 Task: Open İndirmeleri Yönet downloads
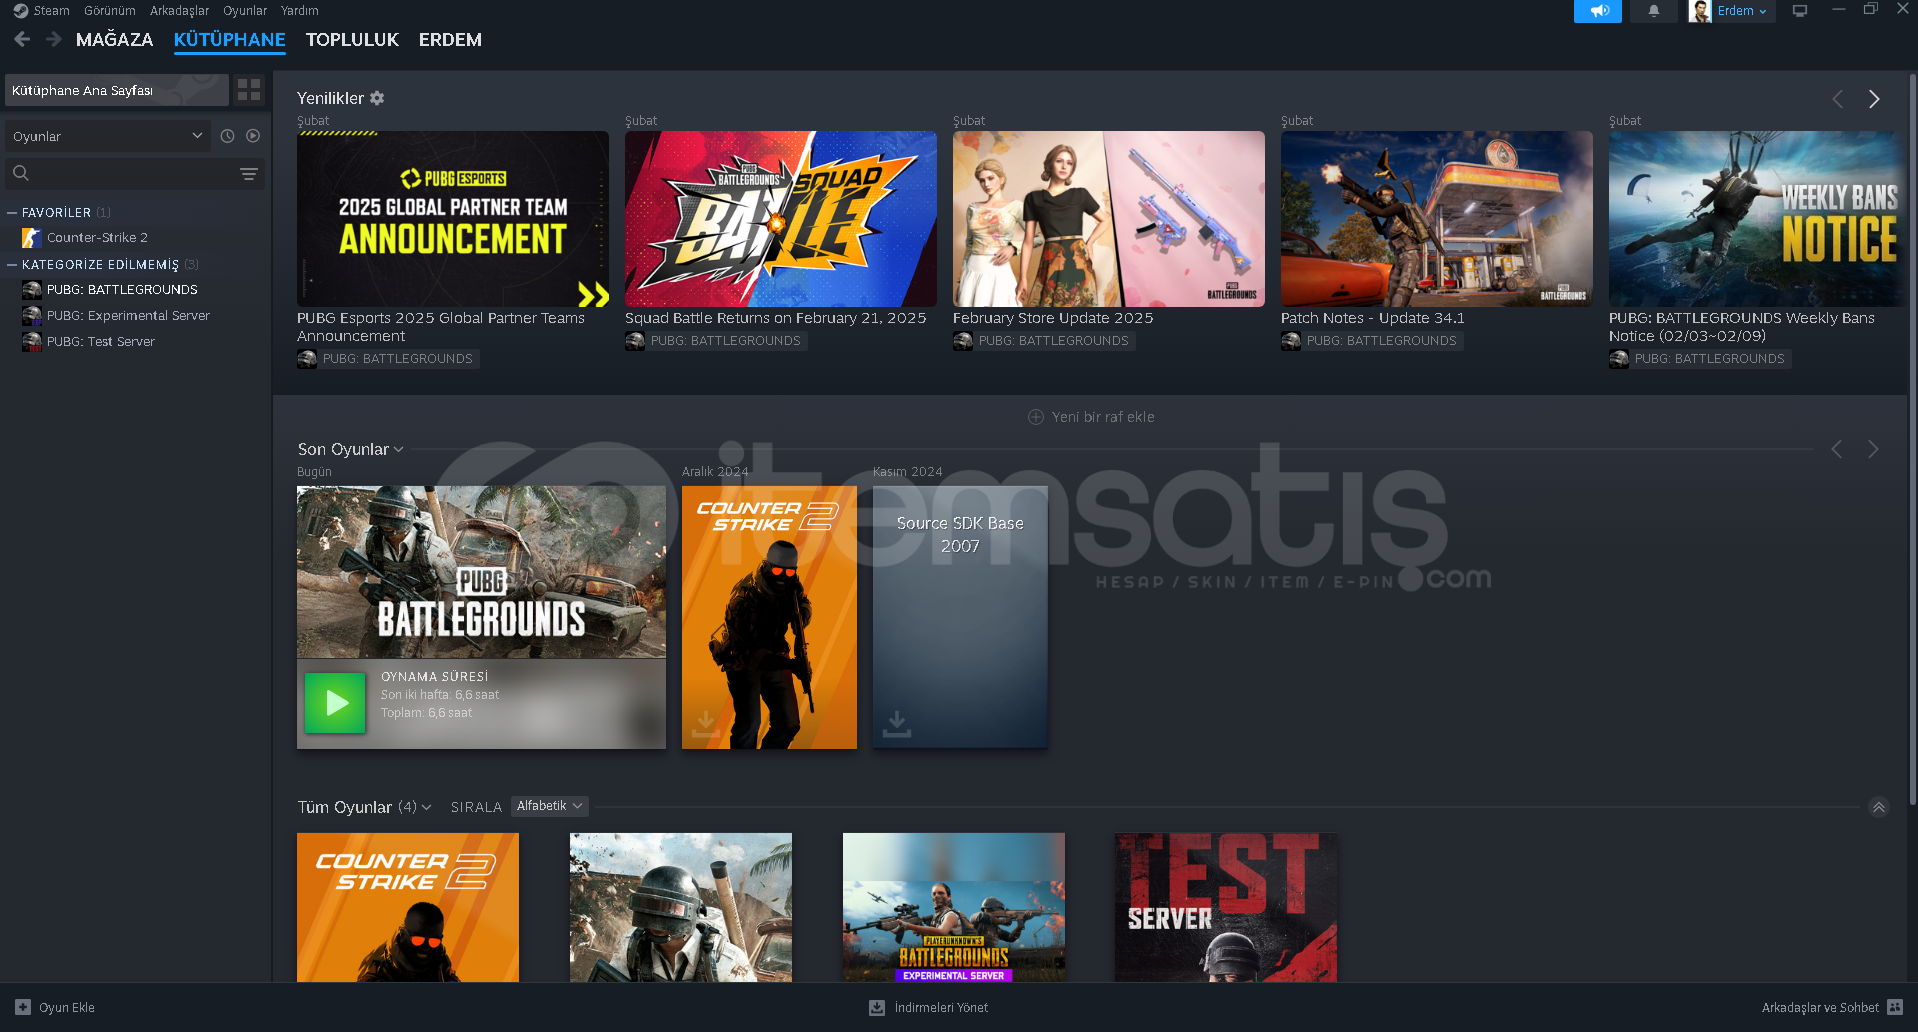929,1007
